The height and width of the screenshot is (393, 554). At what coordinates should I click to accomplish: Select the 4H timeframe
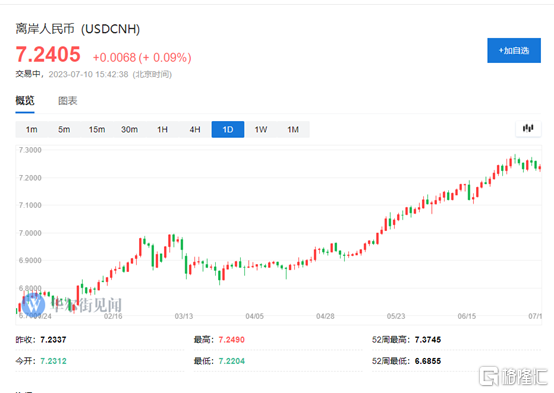click(195, 129)
